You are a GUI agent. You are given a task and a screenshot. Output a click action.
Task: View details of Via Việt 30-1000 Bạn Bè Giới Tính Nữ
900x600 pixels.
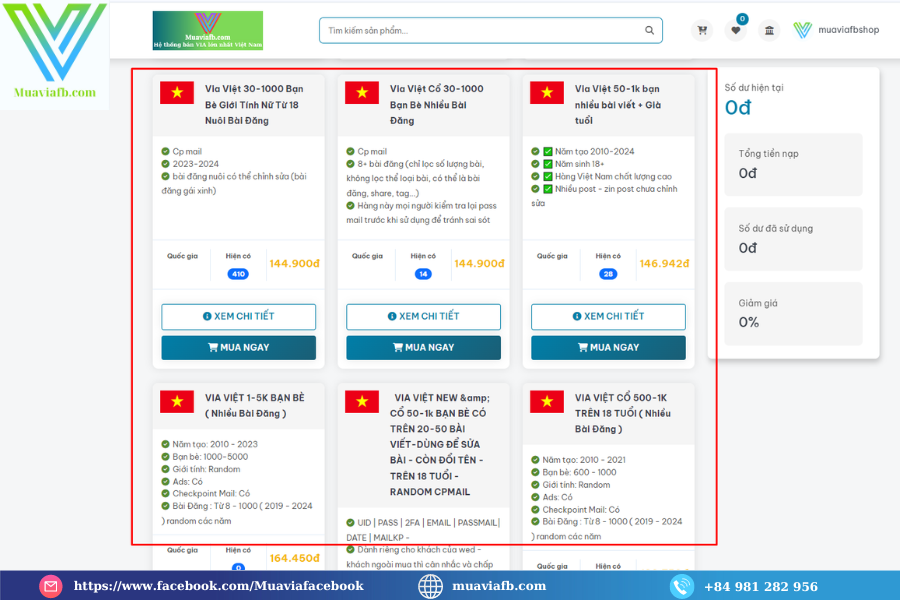point(239,316)
